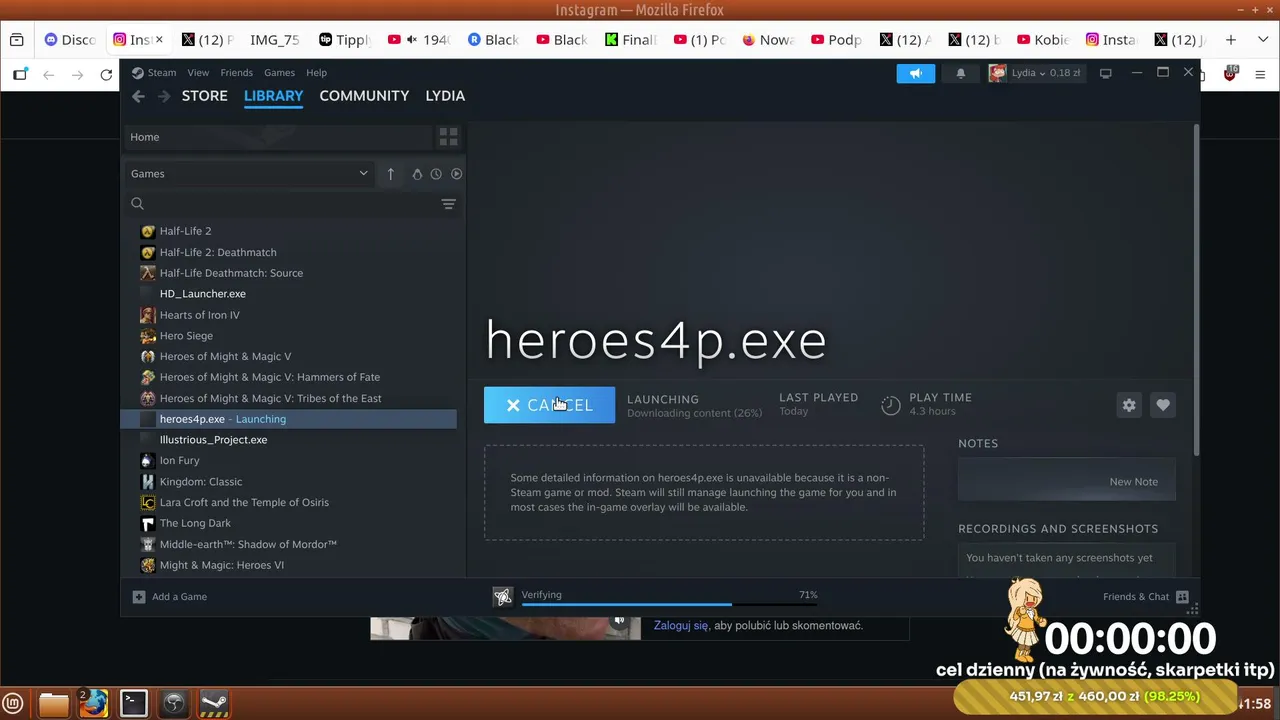Switch Steam to Big Picture mode

click(1105, 73)
